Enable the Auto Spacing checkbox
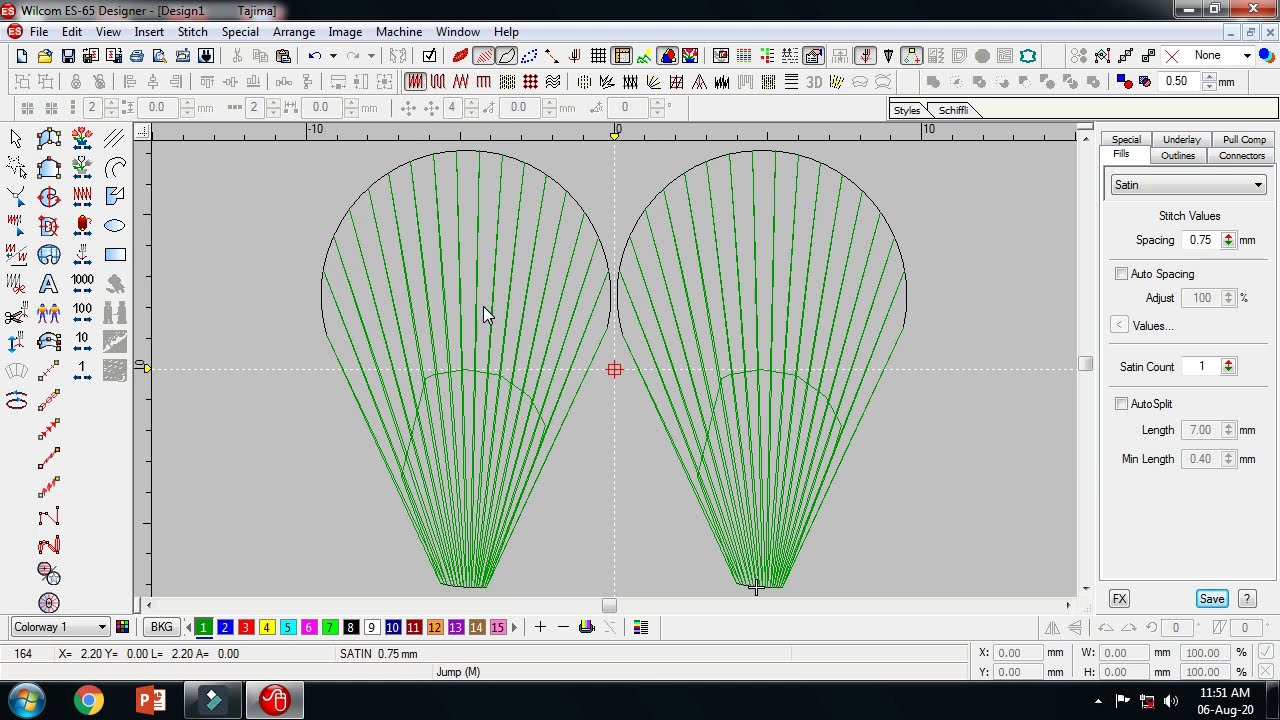Screen dimensions: 1280x720 [1122, 274]
